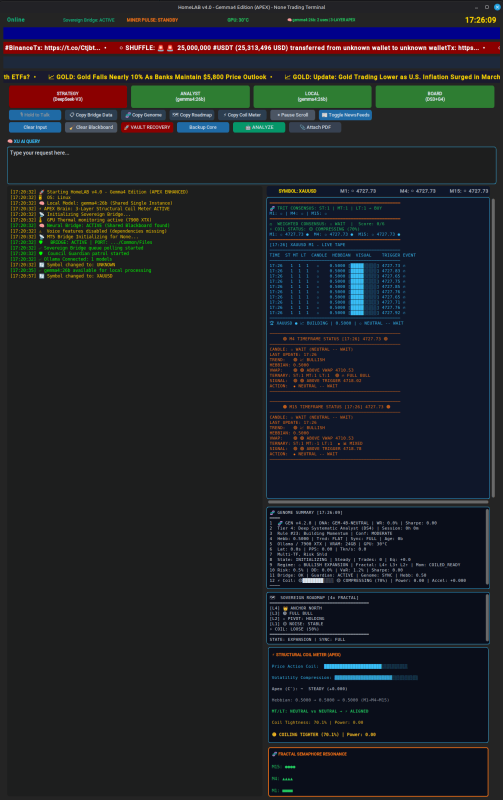The width and height of the screenshot is (503, 800).
Task: Select the STRATEGY (DeepSeek V3) tab
Action: [68, 96]
